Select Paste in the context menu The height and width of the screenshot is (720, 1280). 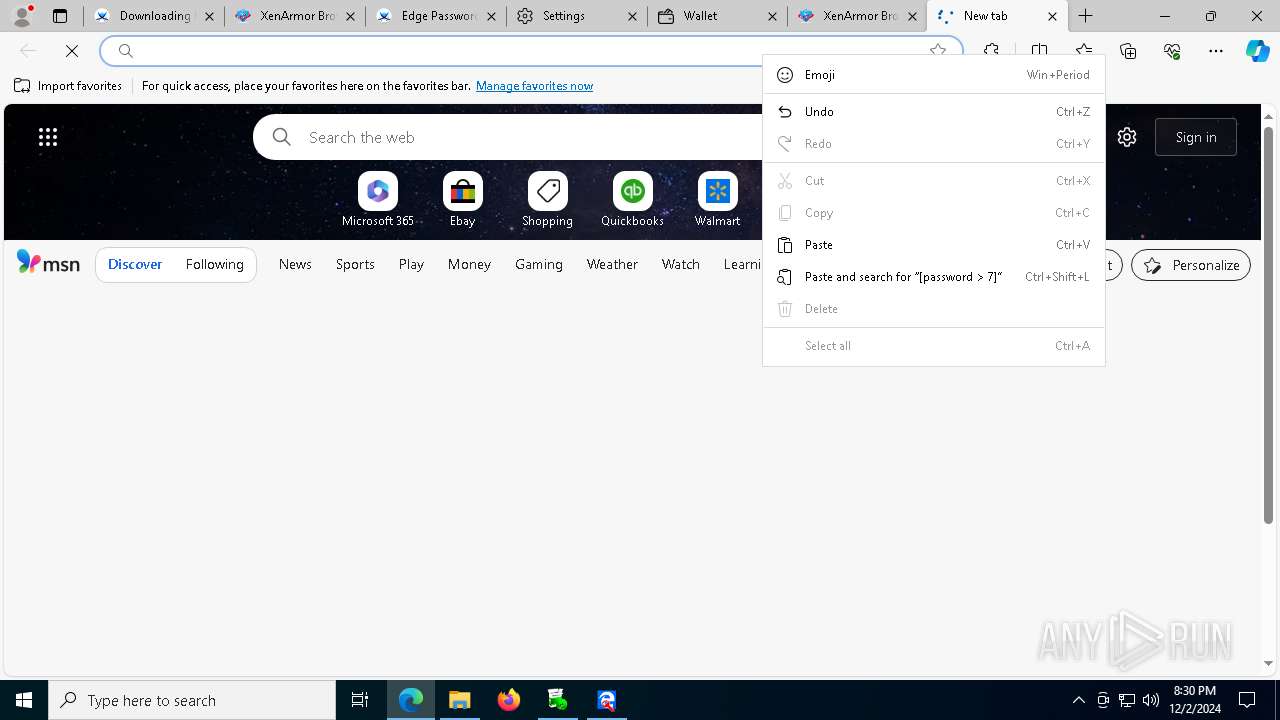(934, 245)
